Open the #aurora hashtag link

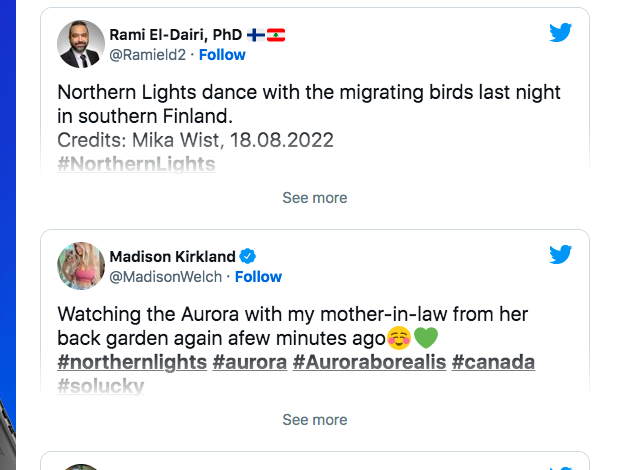(x=249, y=362)
